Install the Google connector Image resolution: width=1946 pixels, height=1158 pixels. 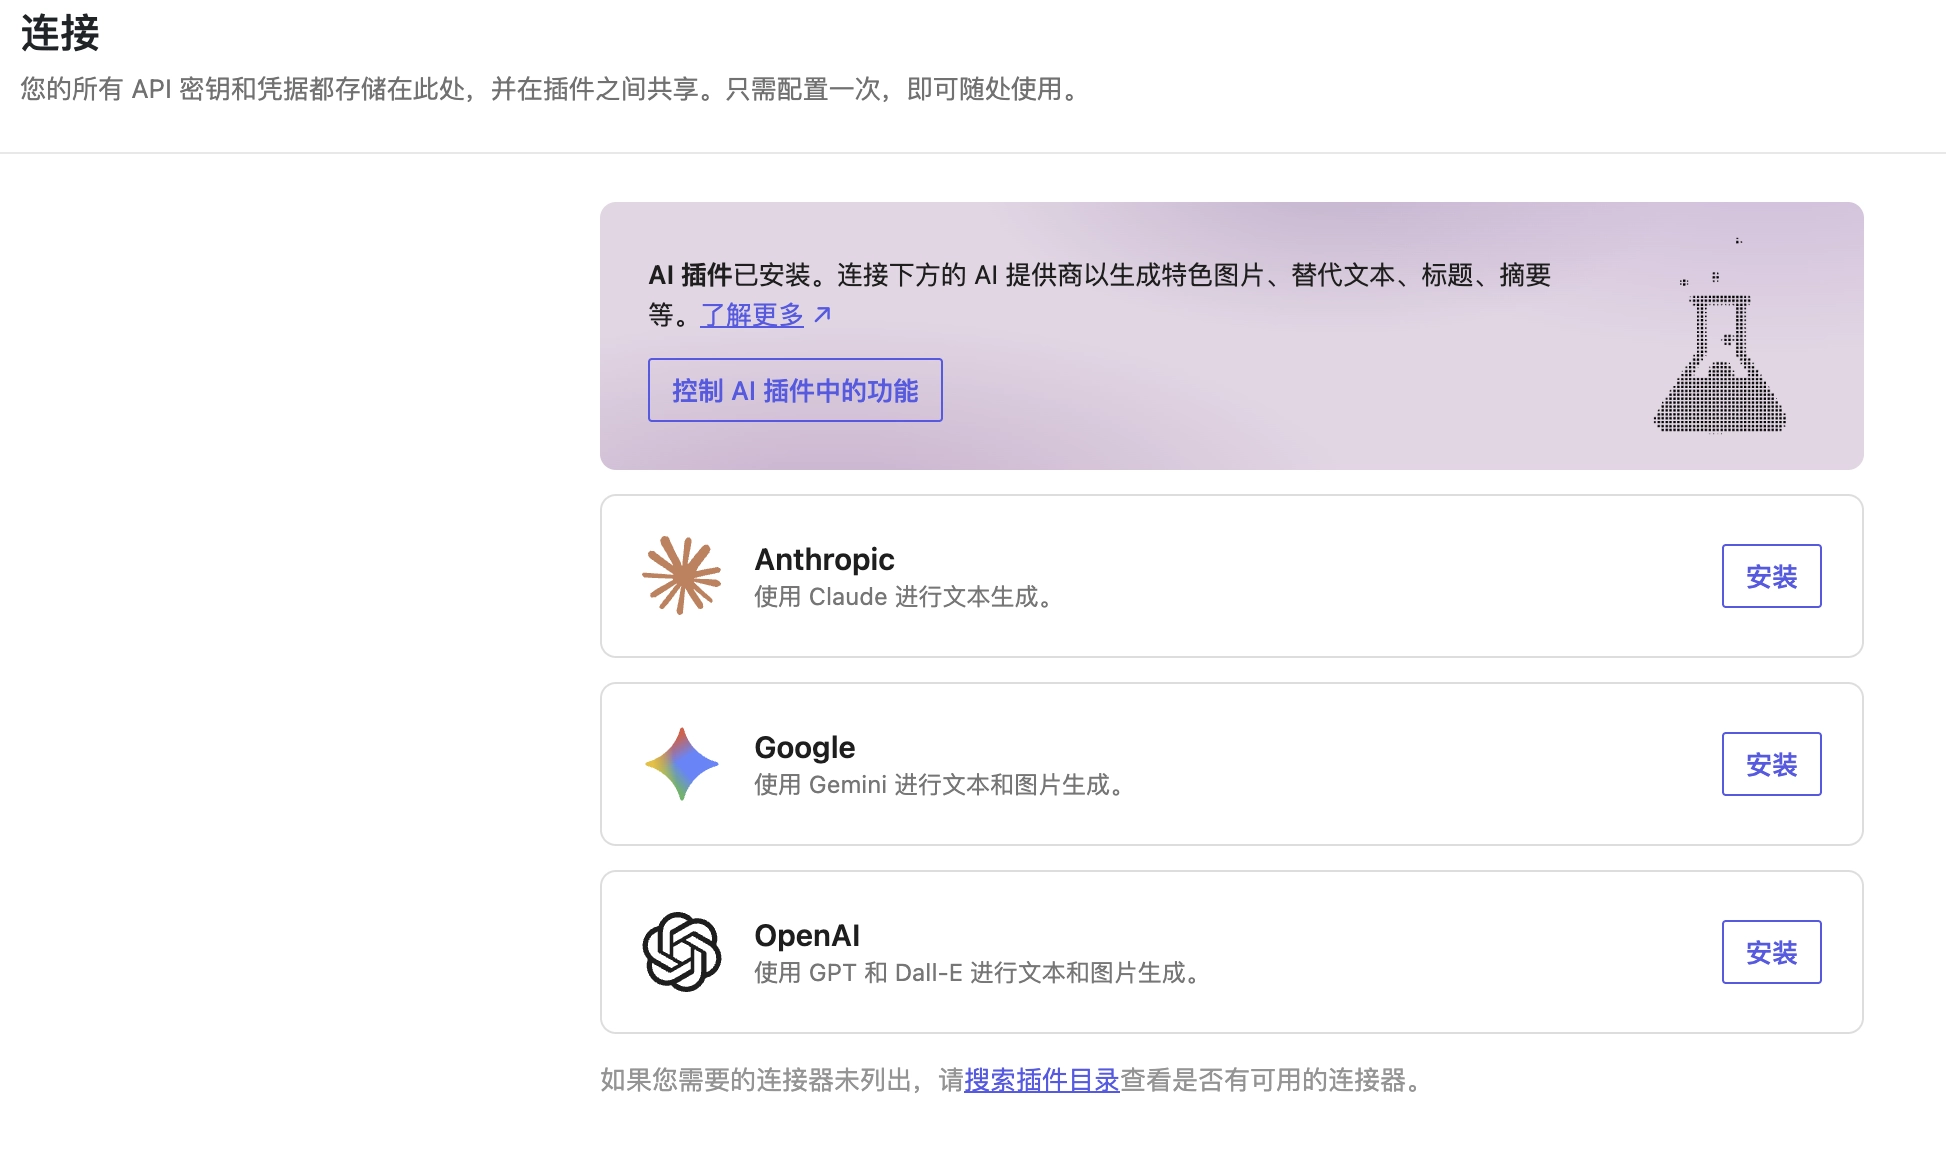[1771, 764]
